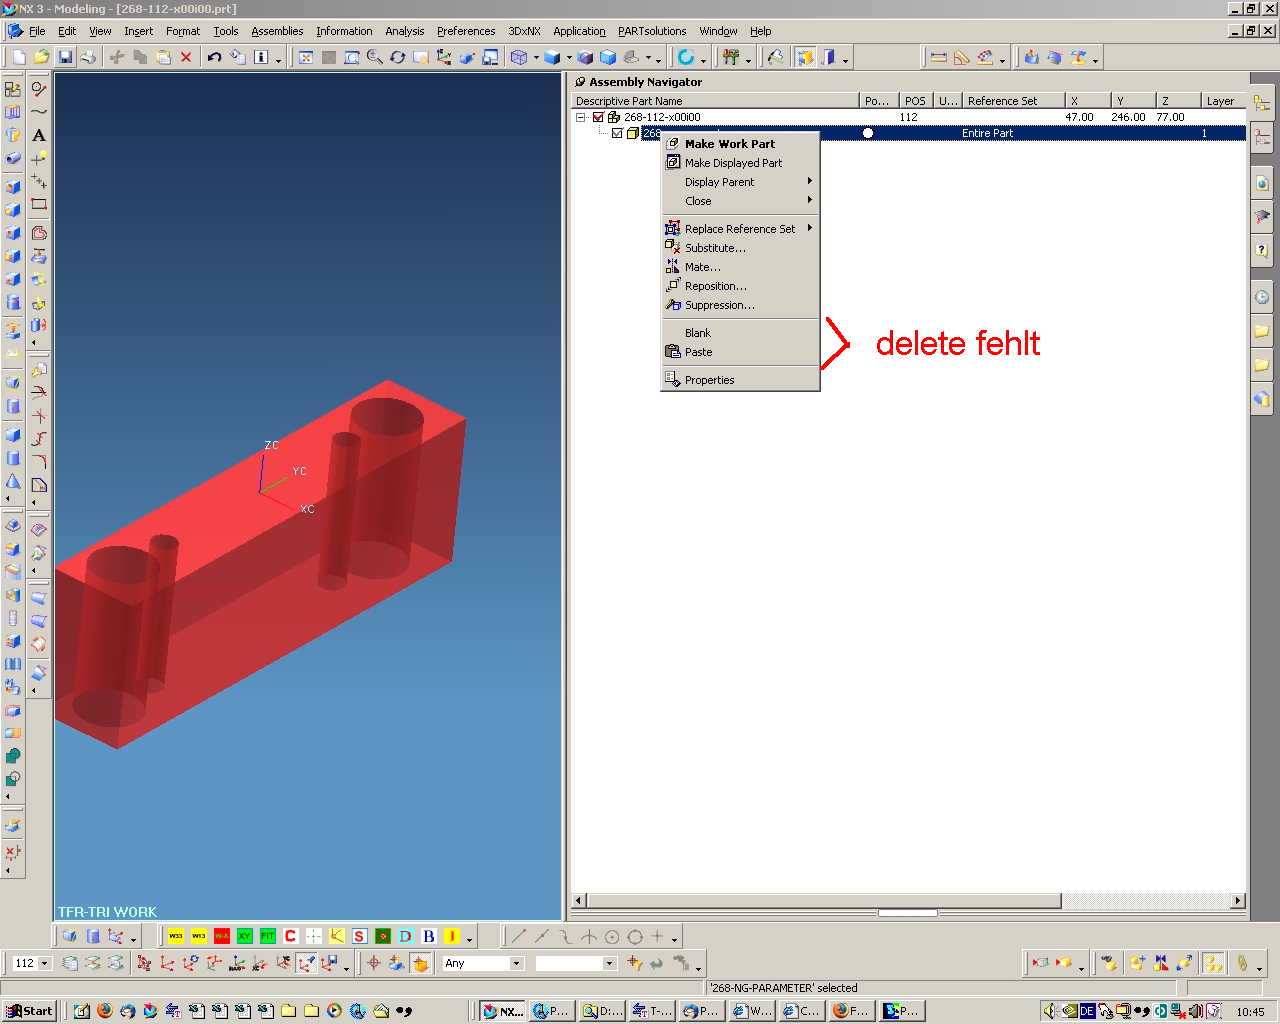
Task: Click the blue circular Update icon
Action: 686,58
